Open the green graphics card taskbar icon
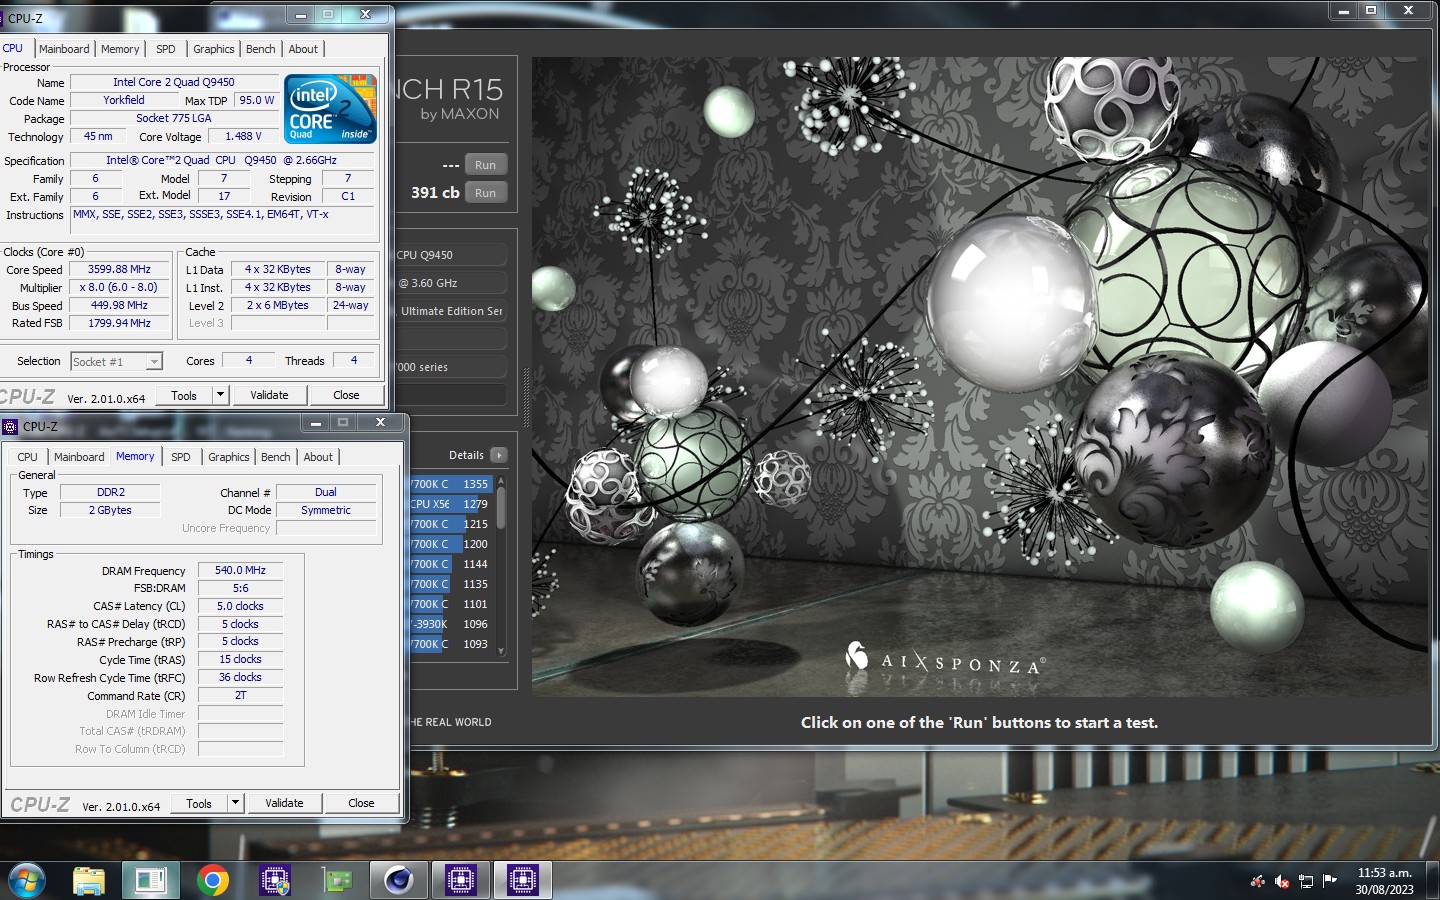Image resolution: width=1440 pixels, height=900 pixels. coord(337,880)
